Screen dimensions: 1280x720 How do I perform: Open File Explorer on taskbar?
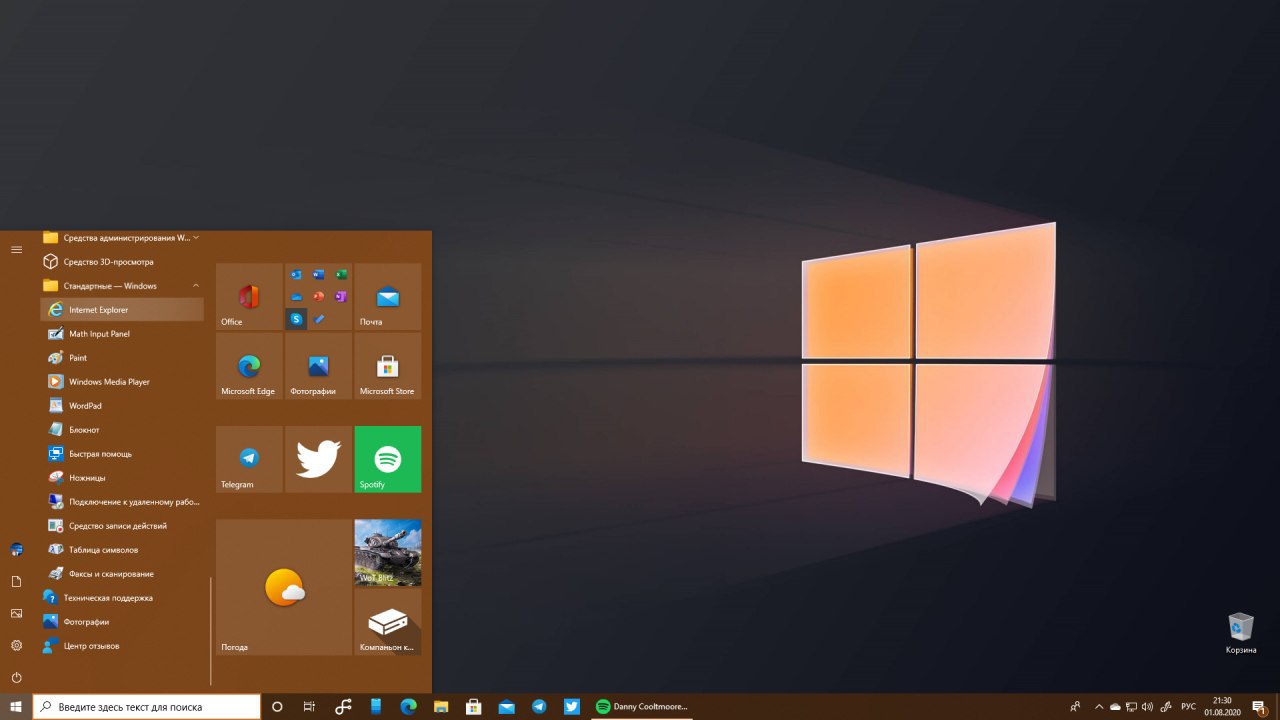[441, 707]
